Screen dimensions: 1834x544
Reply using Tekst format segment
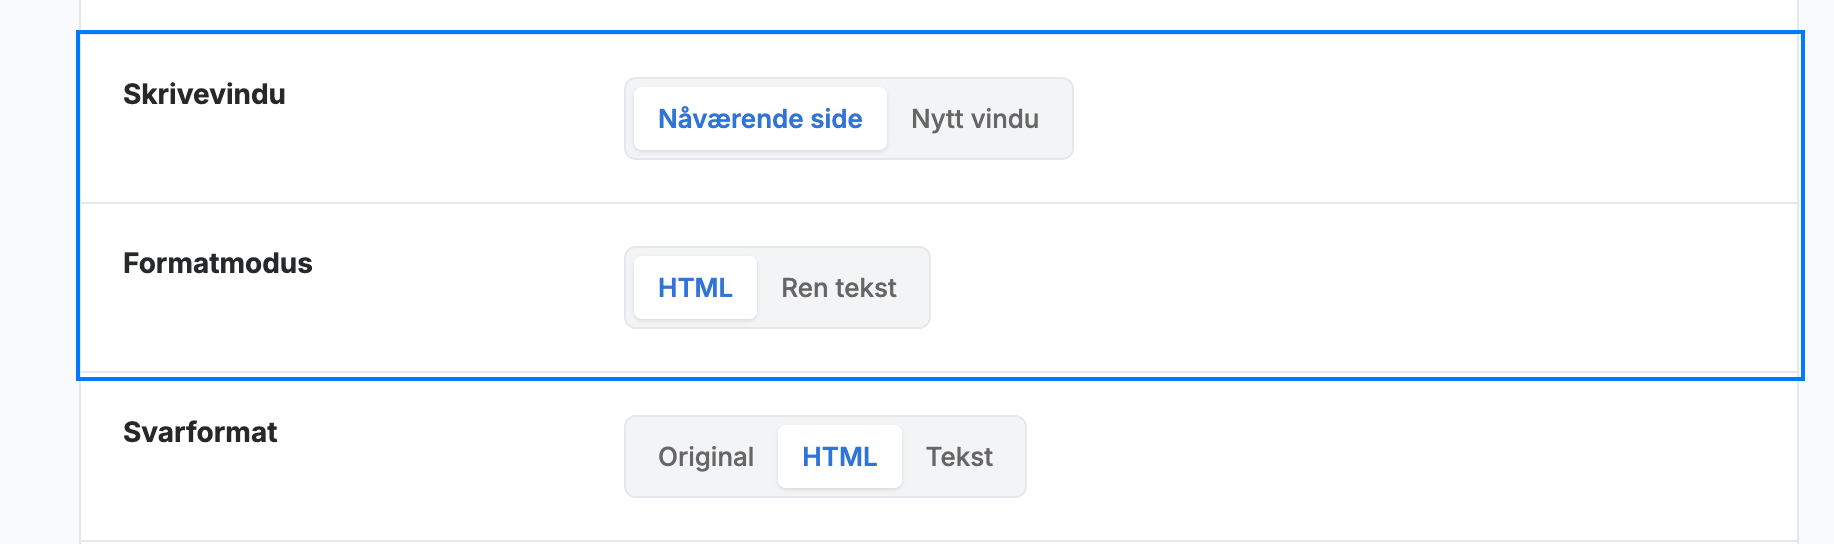pos(959,457)
